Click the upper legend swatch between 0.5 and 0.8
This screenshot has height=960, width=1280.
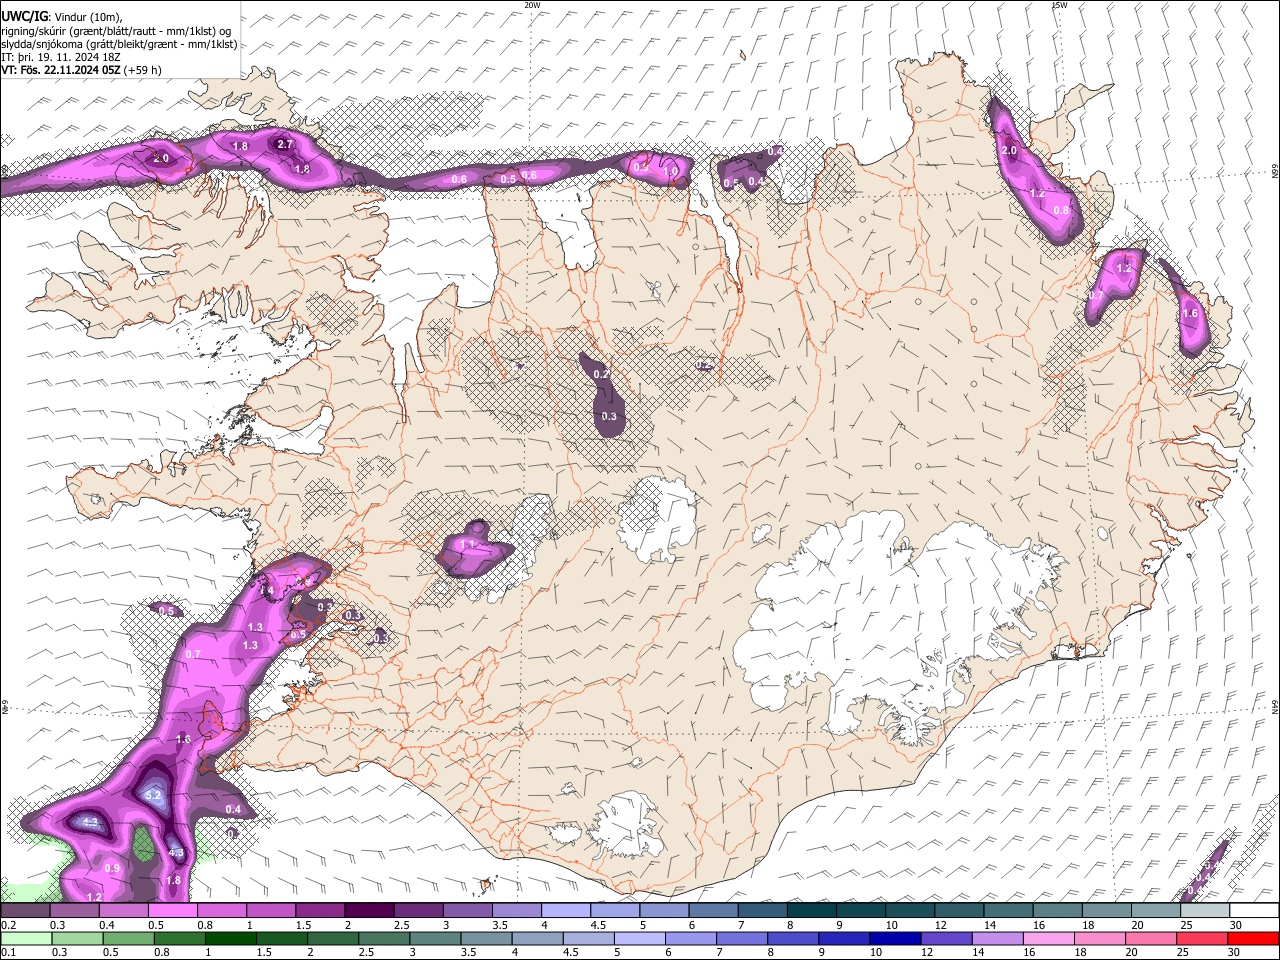click(172, 911)
